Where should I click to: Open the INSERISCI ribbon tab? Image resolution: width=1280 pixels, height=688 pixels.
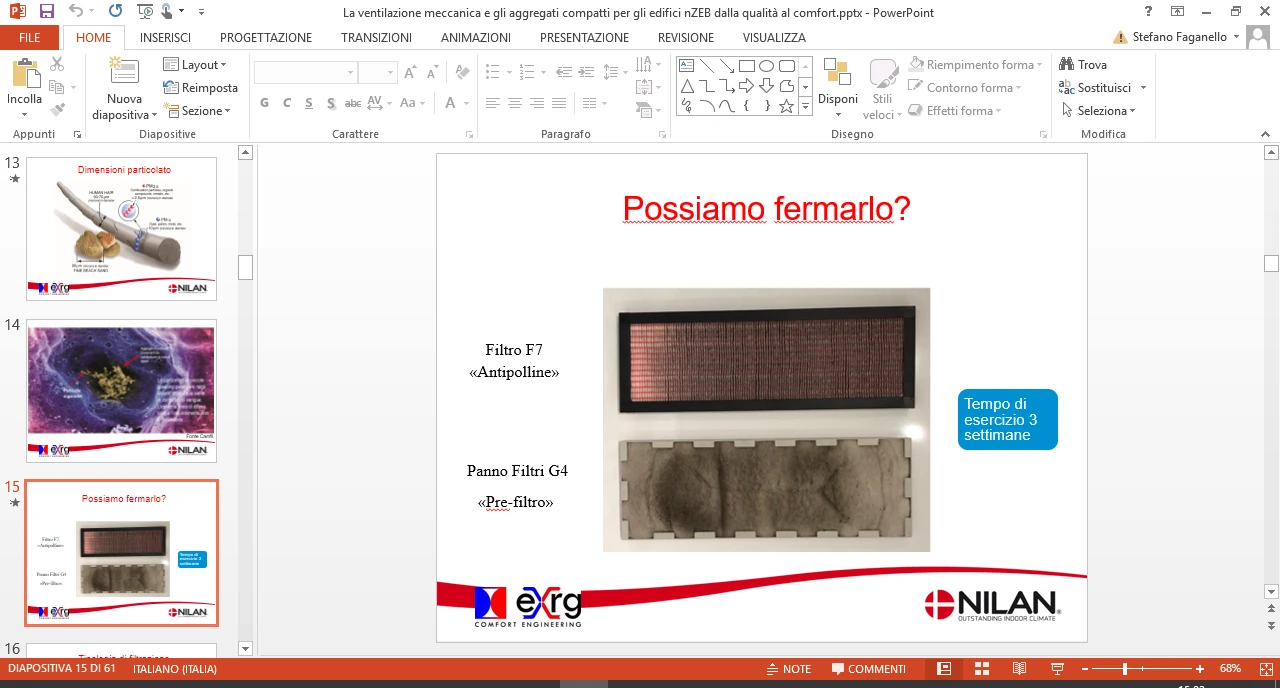(165, 38)
